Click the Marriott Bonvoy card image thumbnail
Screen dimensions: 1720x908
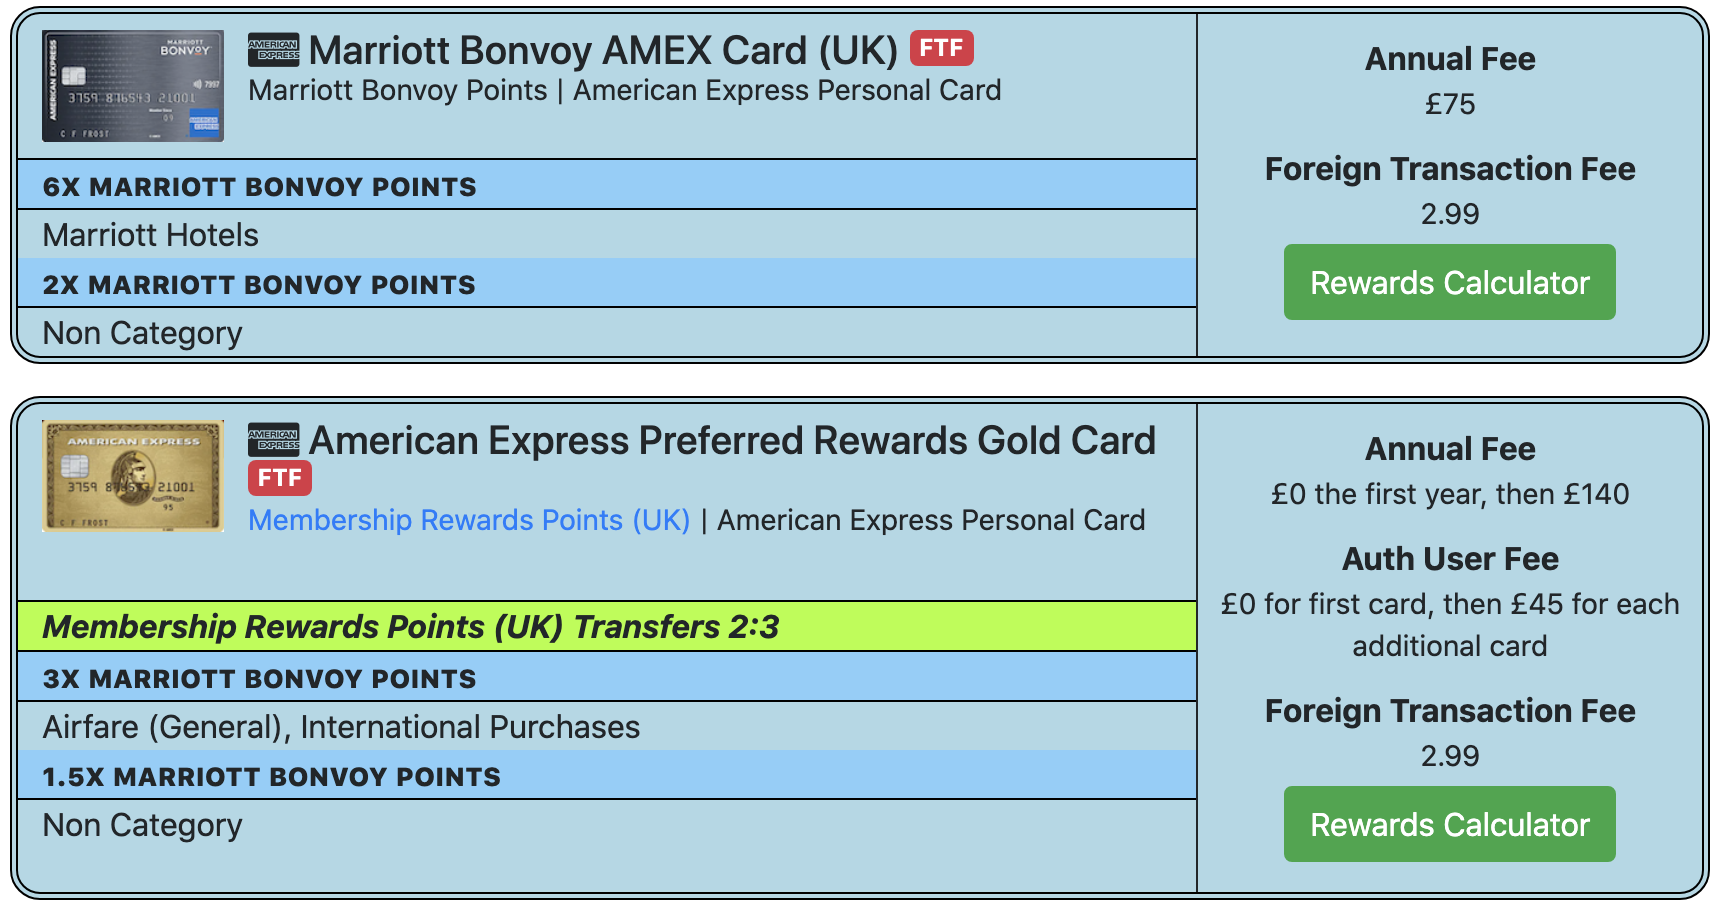tap(133, 86)
